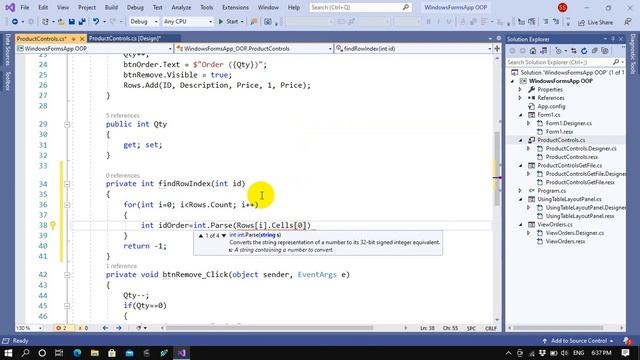The image size is (640, 360).
Task: Click the Navigate Backward toolbar icon
Action: [15, 22]
